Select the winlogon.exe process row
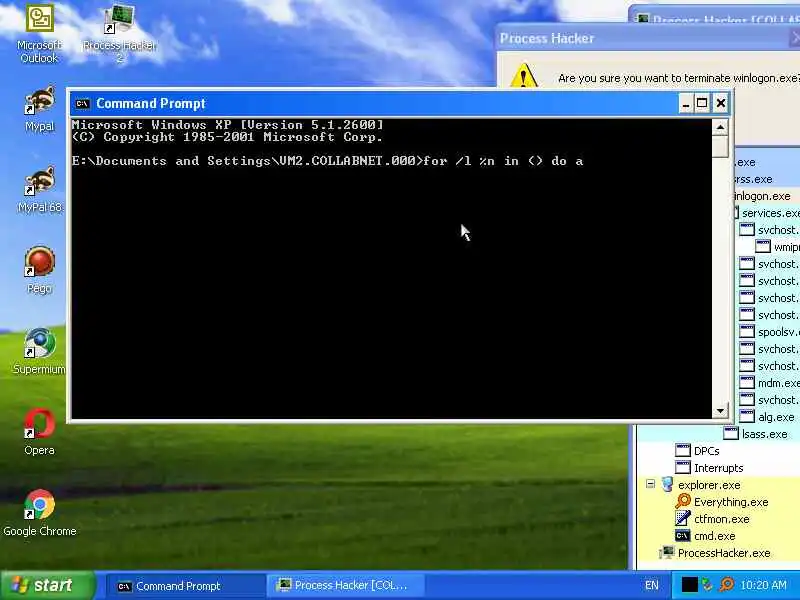This screenshot has height=600, width=800. pyautogui.click(x=768, y=196)
